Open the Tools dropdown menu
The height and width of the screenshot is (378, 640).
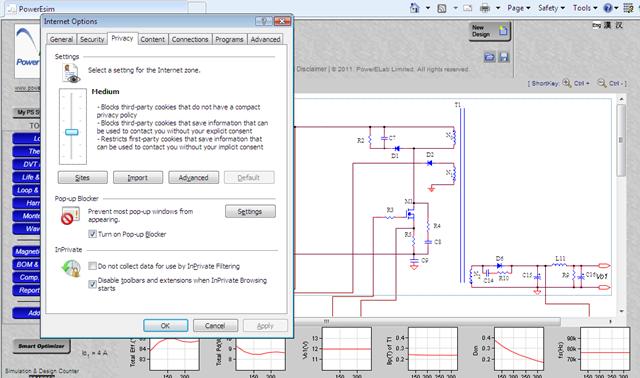click(584, 8)
